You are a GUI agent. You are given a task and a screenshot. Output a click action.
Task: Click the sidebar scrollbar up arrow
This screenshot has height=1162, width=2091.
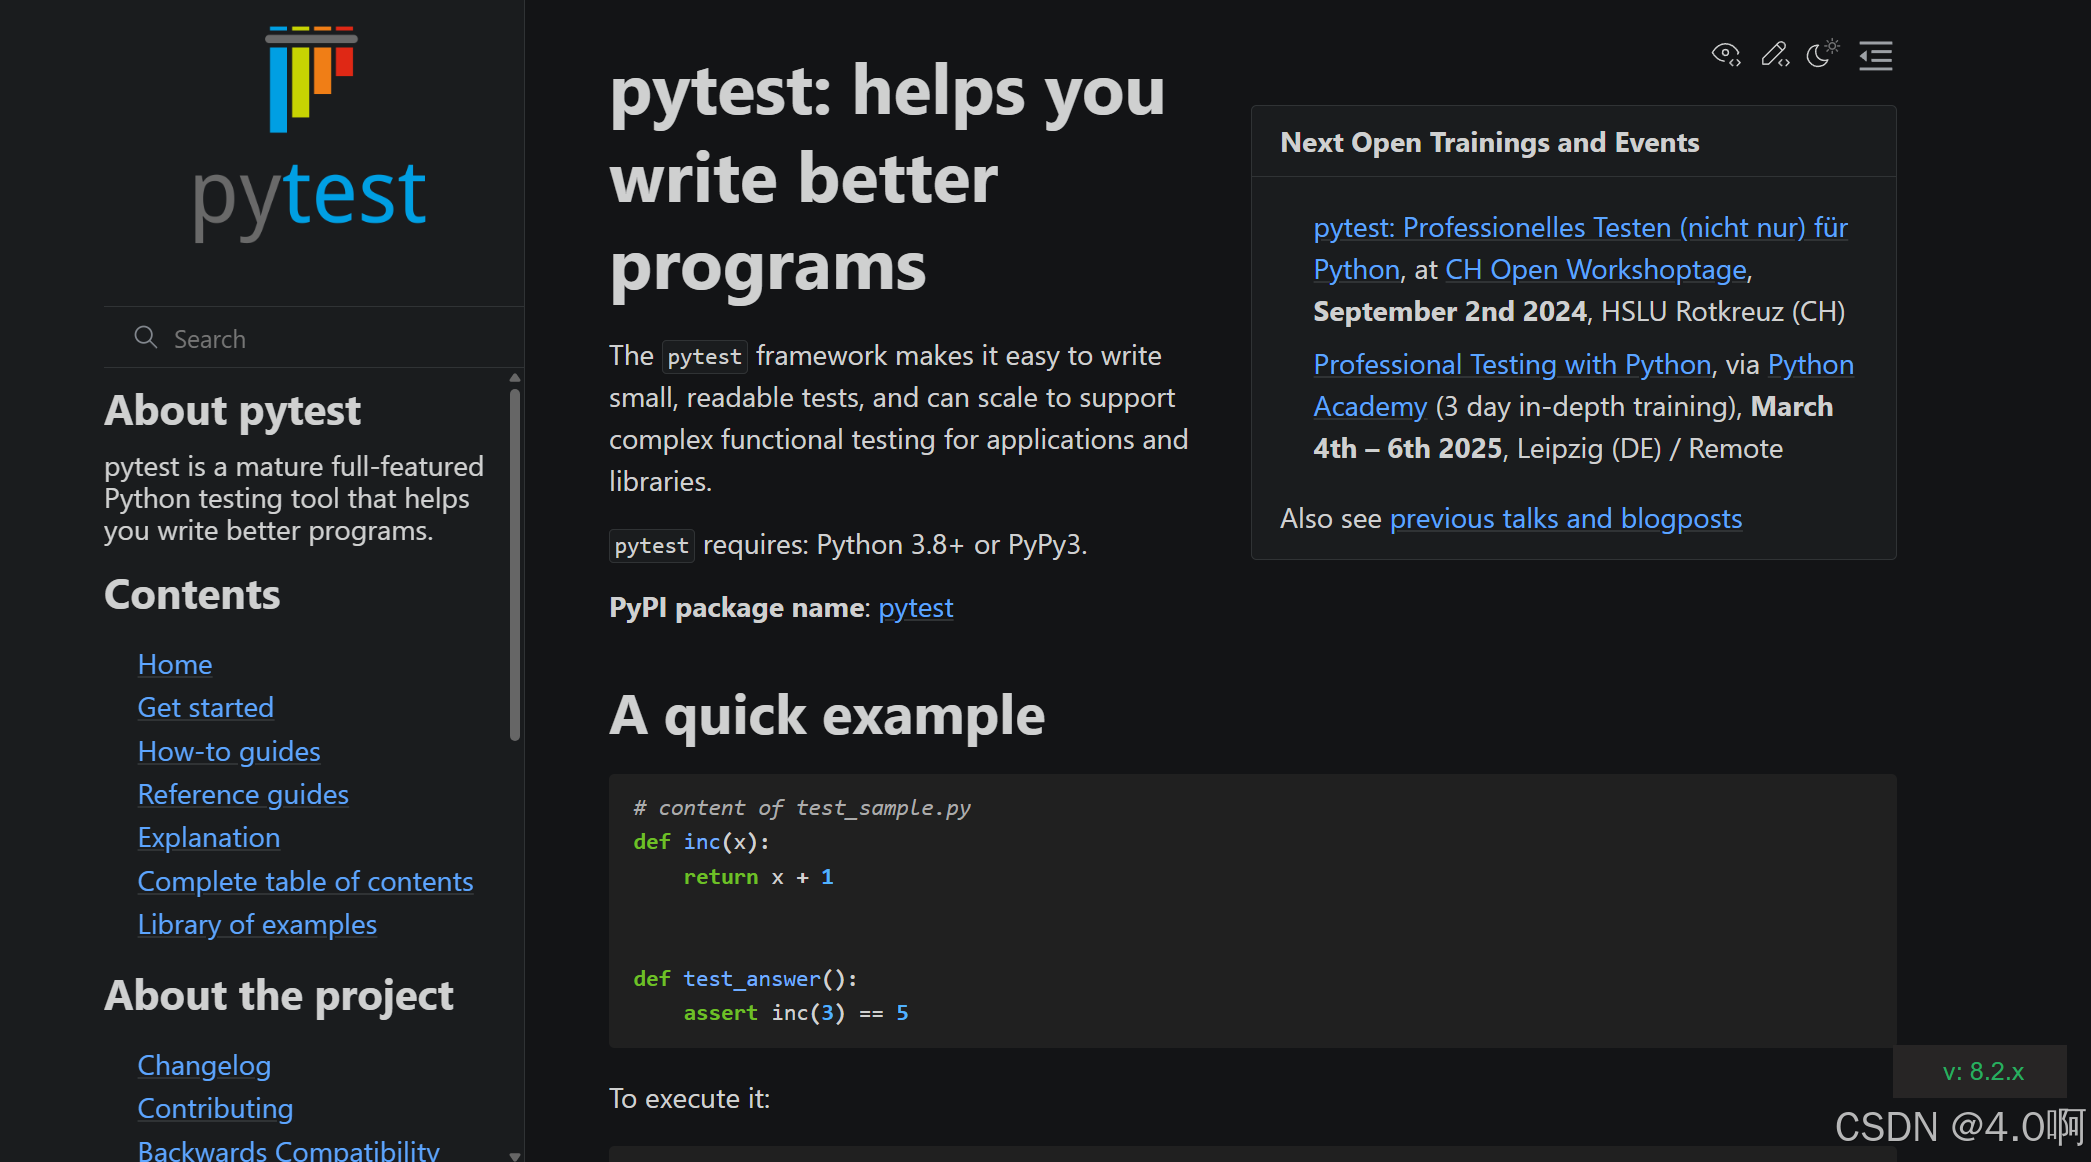pos(515,378)
